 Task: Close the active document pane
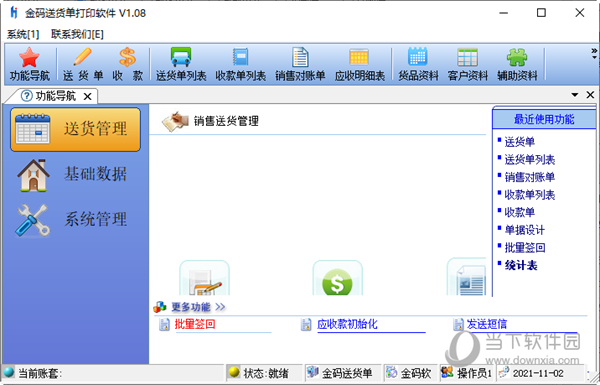click(590, 95)
